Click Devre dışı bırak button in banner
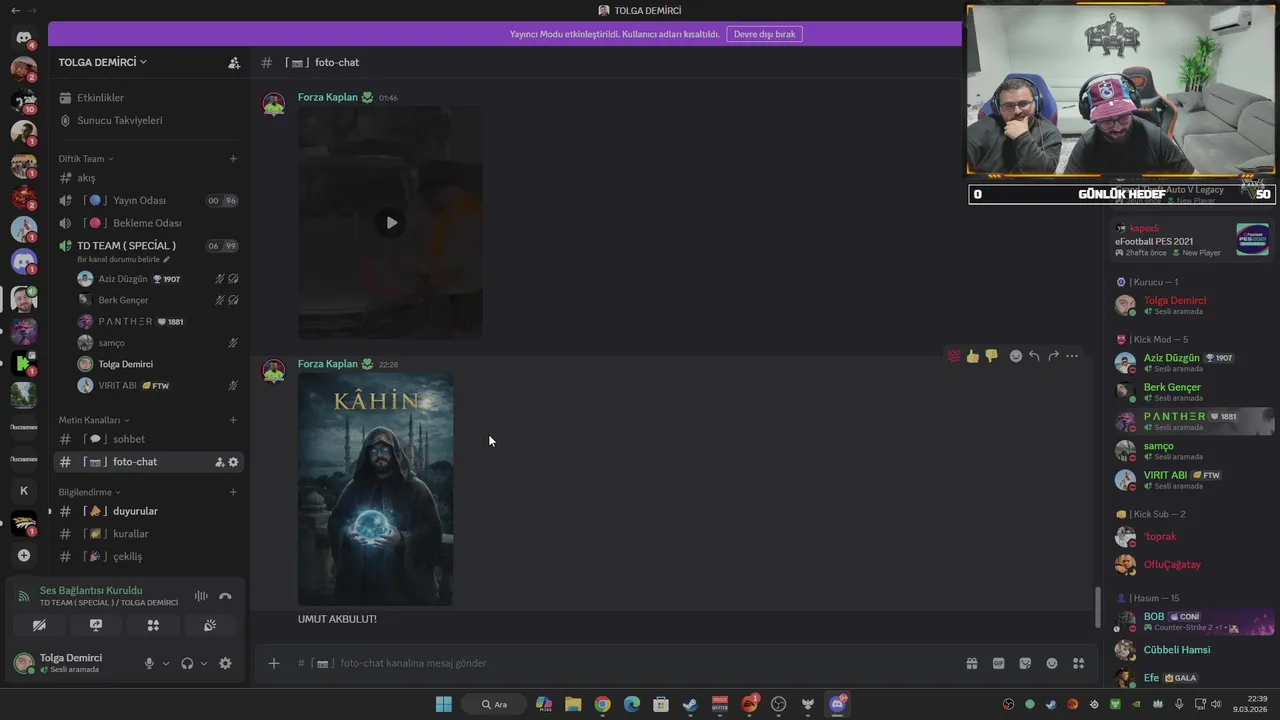Screen dimensions: 1280x720 click(764, 34)
